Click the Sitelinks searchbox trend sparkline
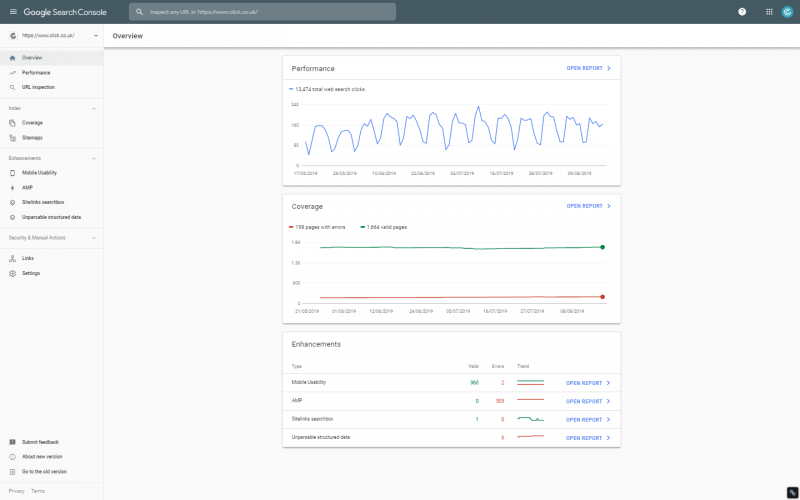The image size is (800, 500). coord(531,419)
